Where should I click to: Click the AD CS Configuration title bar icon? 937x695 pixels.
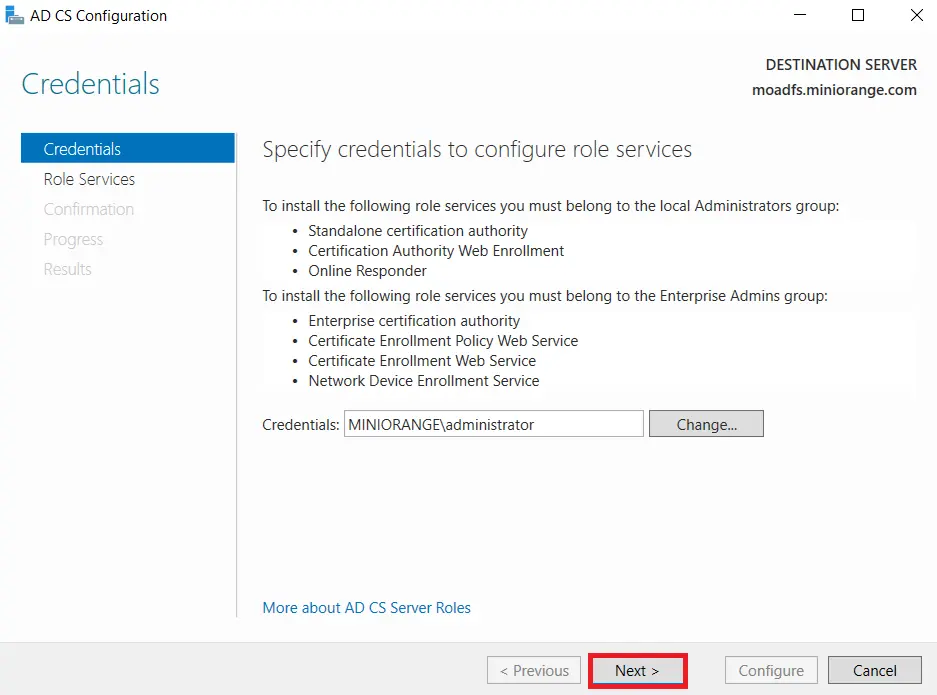click(14, 15)
